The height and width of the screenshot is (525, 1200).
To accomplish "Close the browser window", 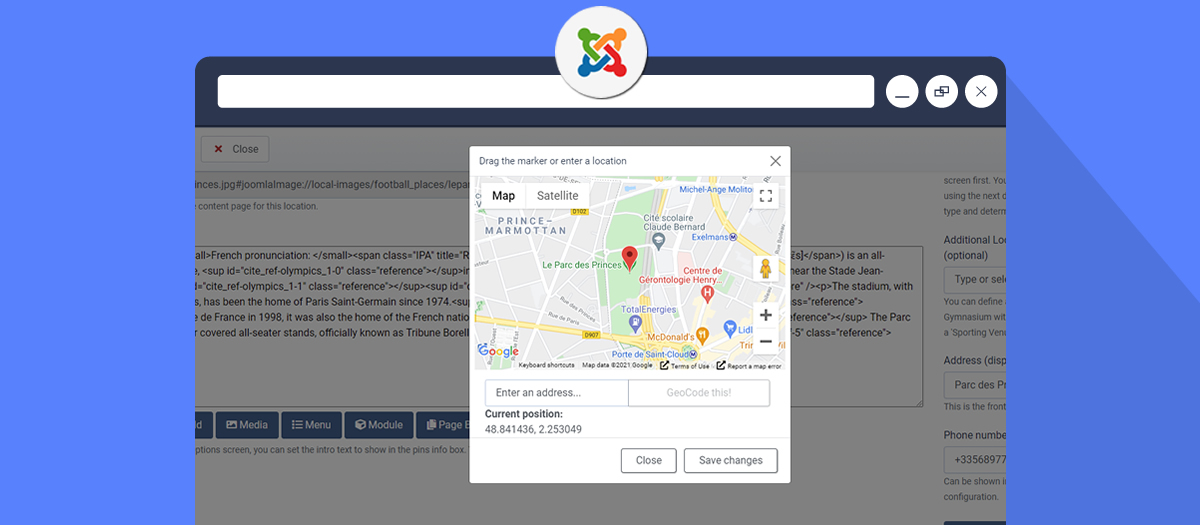I will tap(981, 91).
